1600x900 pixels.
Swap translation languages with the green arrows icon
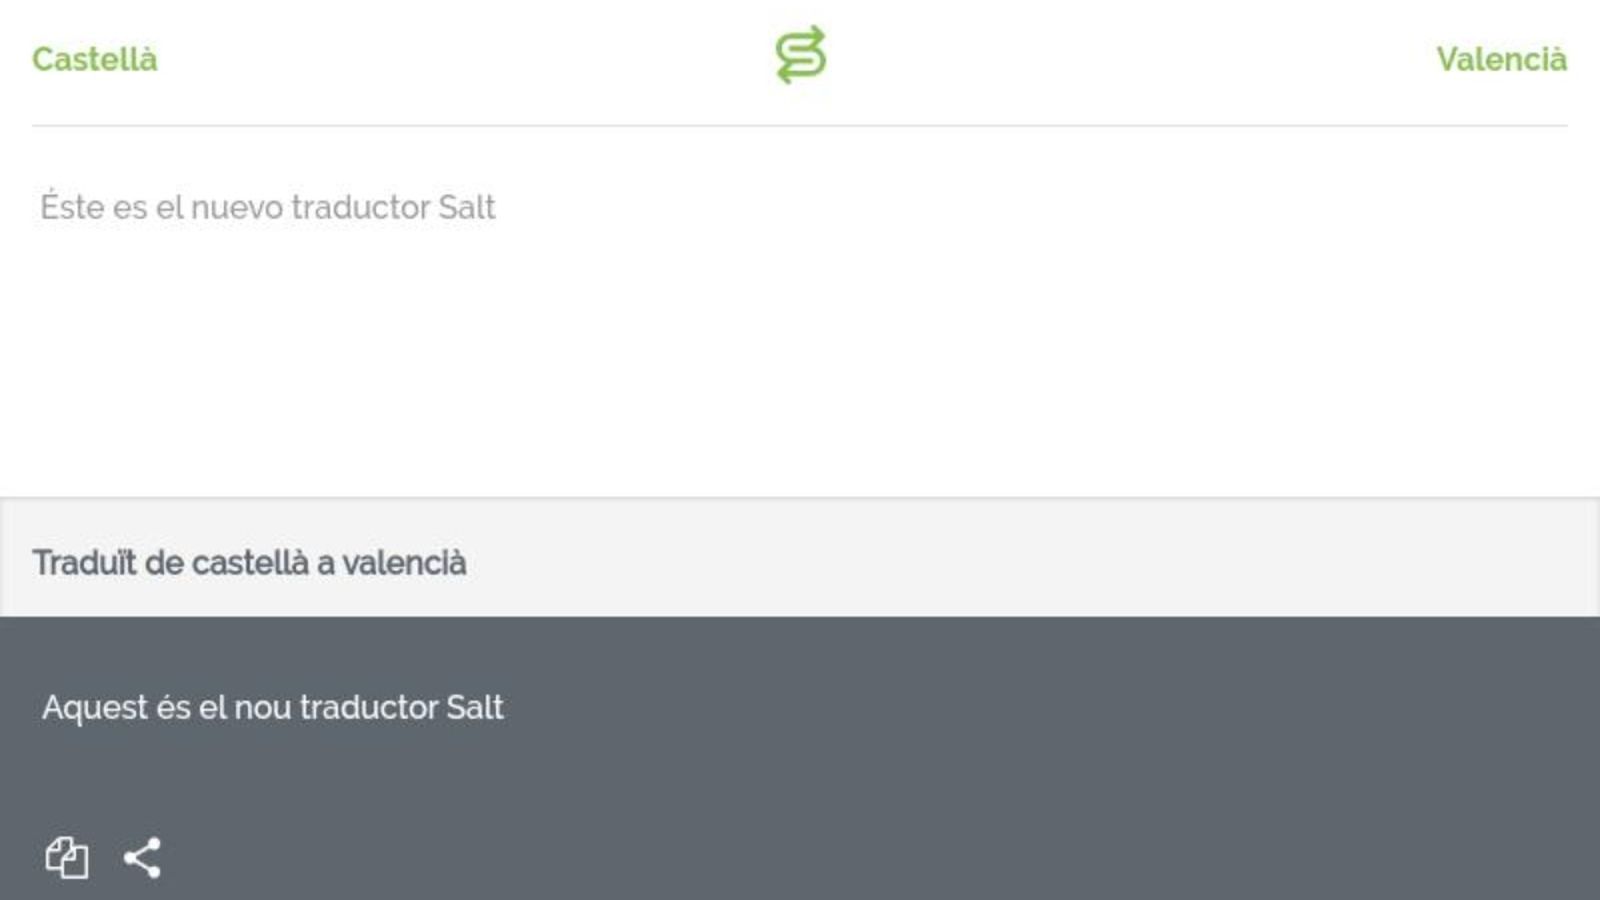[800, 55]
